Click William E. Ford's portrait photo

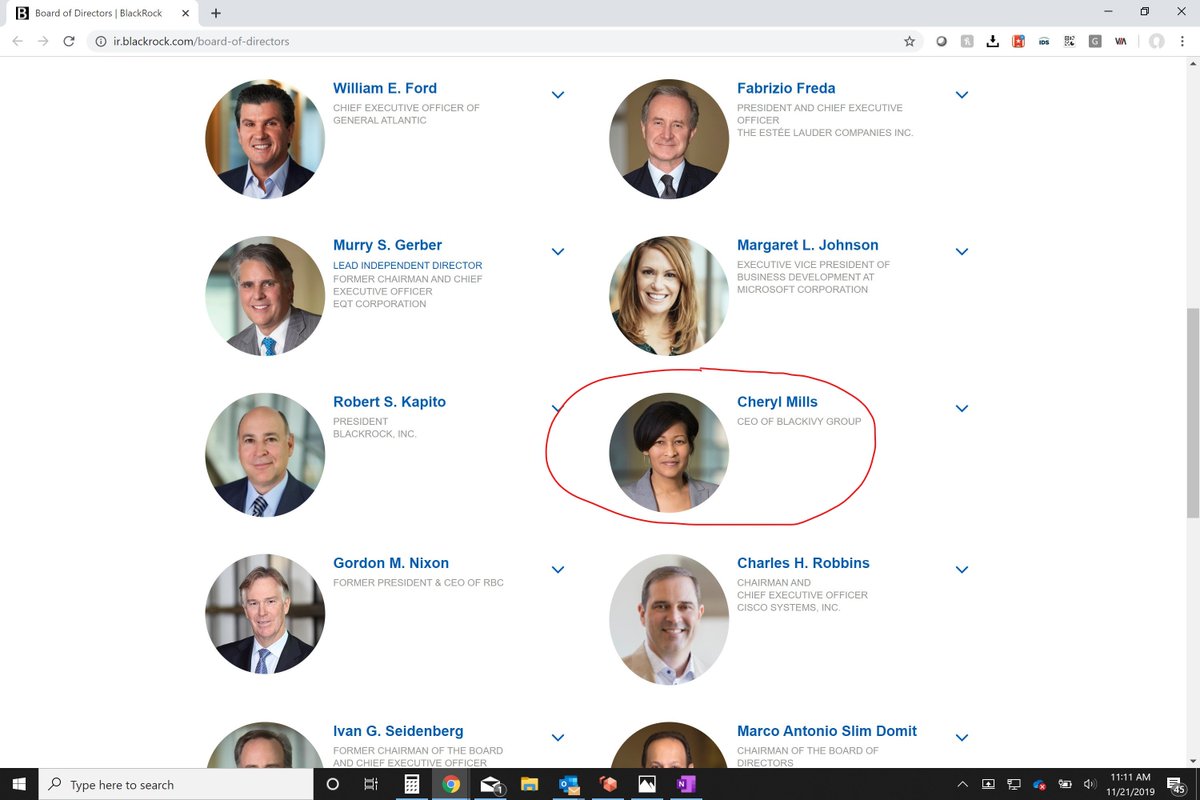[x=265, y=139]
